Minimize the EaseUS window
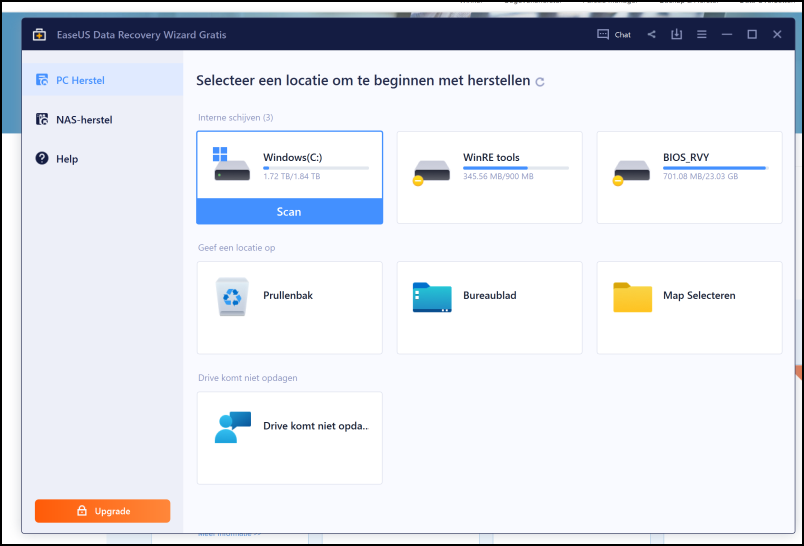This screenshot has width=804, height=546. pyautogui.click(x=727, y=34)
